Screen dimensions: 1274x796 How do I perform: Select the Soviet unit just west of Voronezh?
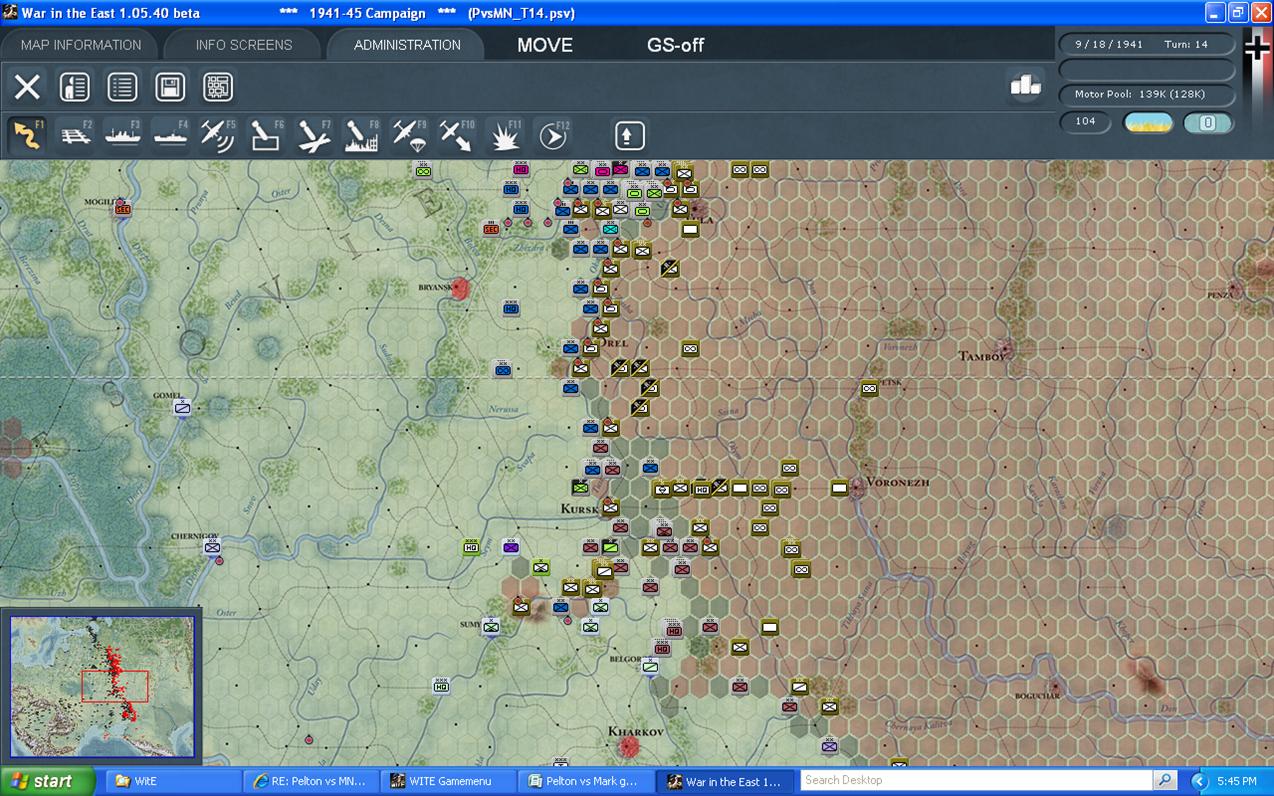840,488
